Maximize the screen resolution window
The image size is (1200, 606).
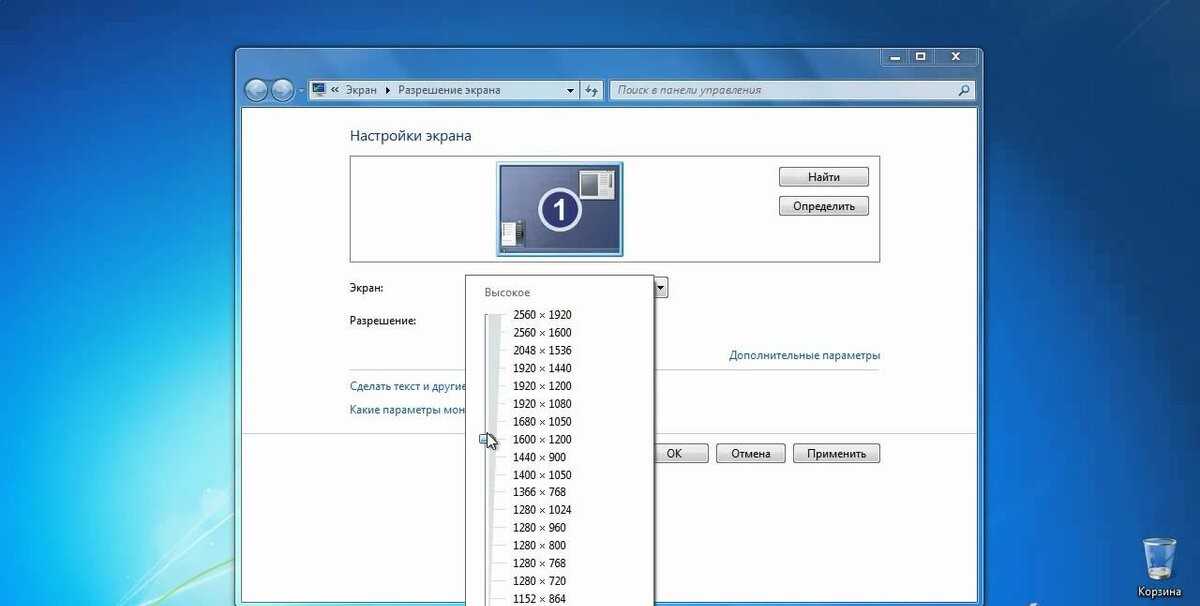(921, 57)
